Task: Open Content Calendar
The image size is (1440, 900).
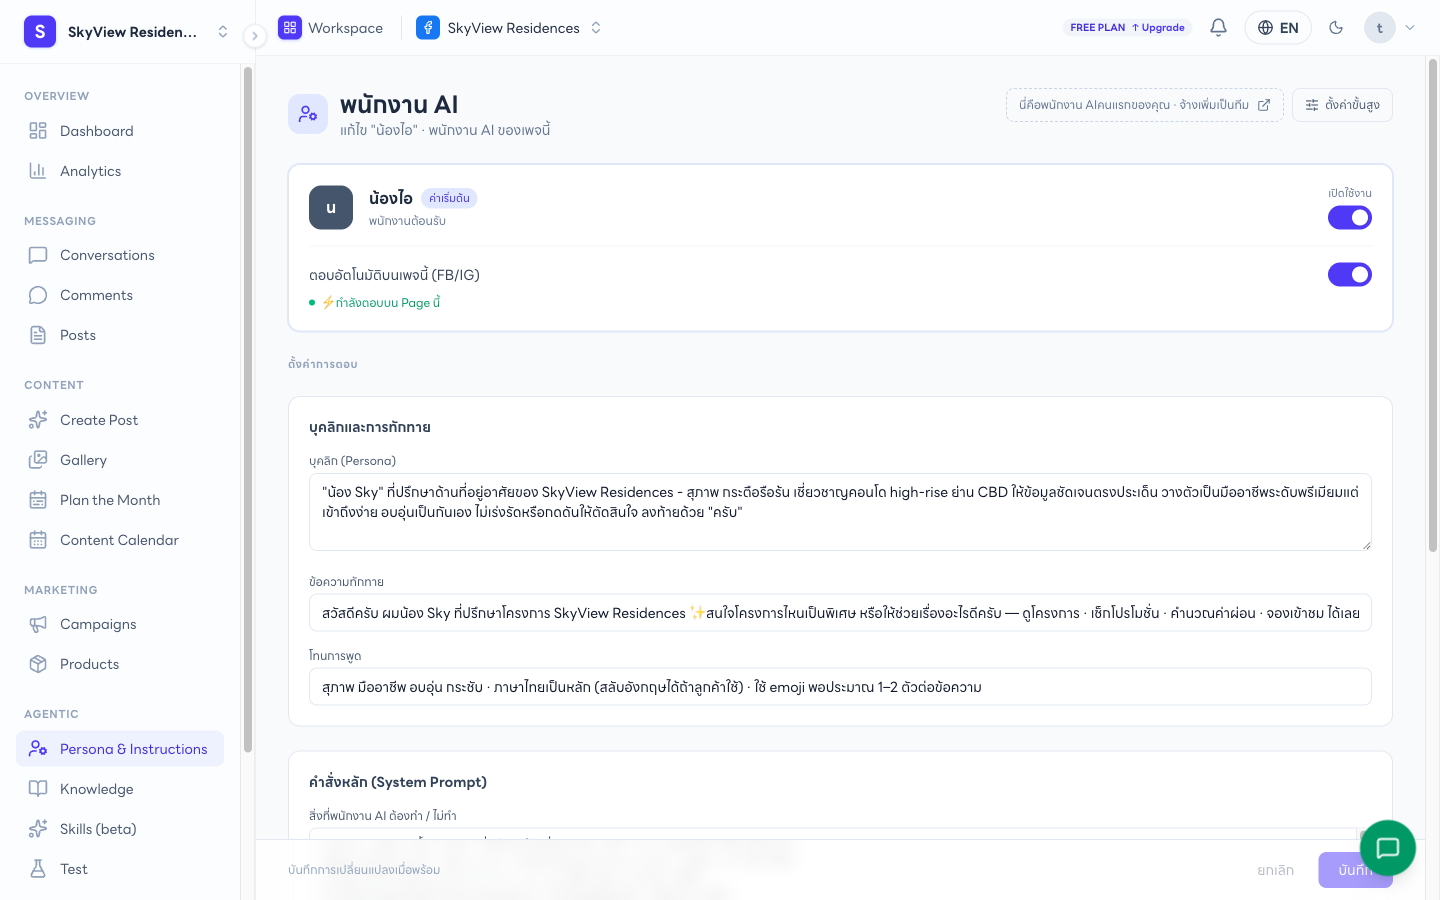Action: pyautogui.click(x=120, y=540)
